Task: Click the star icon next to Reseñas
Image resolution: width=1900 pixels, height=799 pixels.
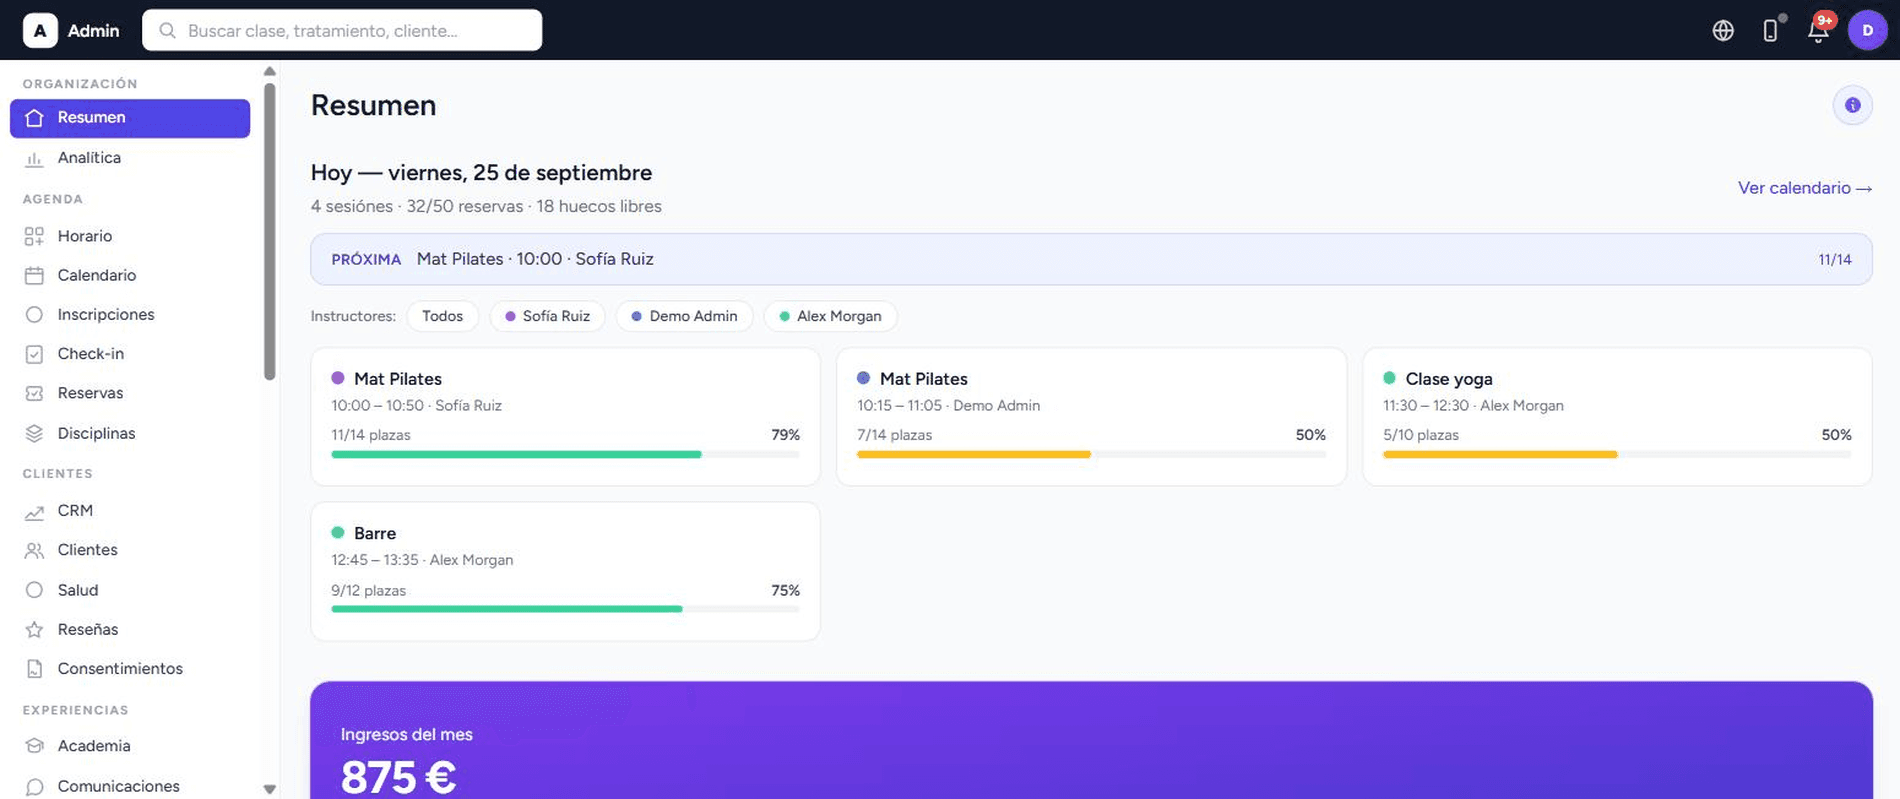Action: click(34, 629)
